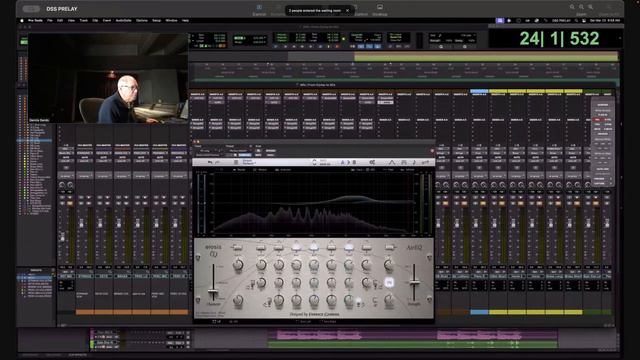The height and width of the screenshot is (360, 640).
Task: Click the blue color strip below right mixer channel
Action: coord(479,312)
